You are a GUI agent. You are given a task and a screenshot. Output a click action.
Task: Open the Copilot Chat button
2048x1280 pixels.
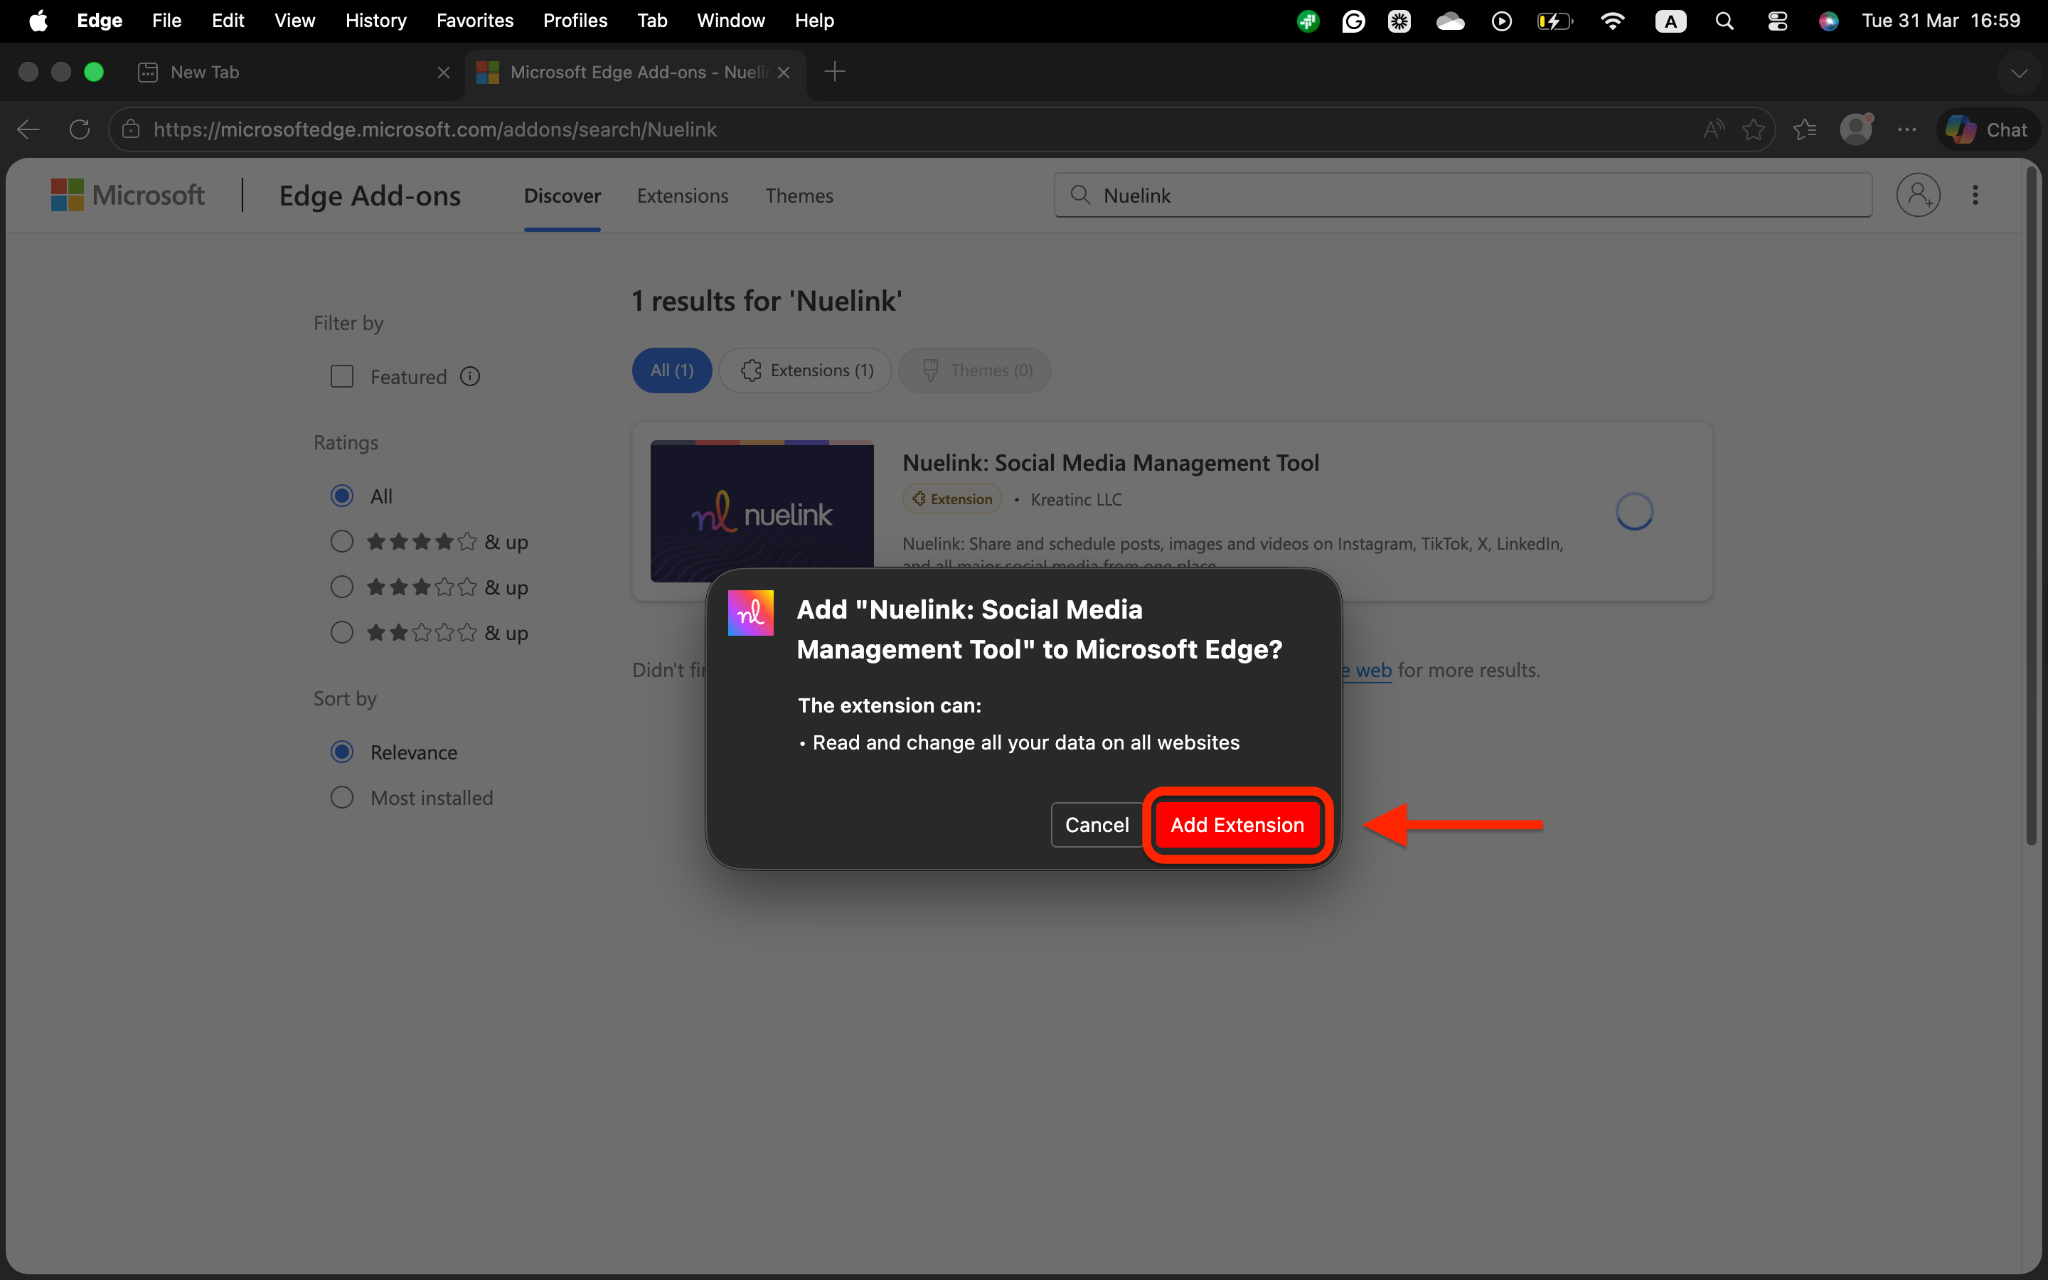pyautogui.click(x=1988, y=129)
